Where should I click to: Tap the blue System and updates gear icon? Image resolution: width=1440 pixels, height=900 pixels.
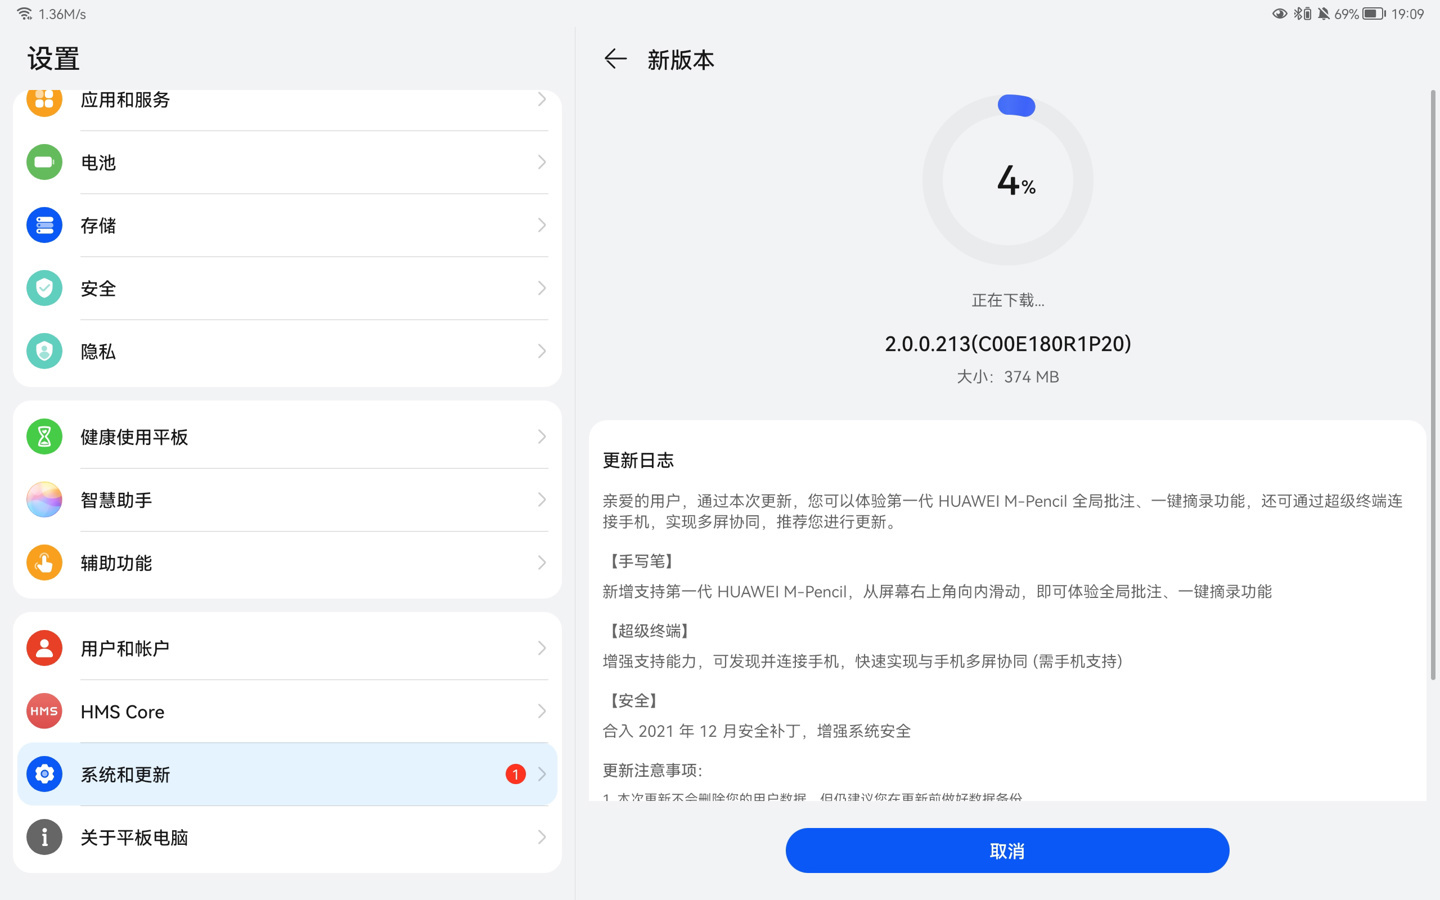44,774
